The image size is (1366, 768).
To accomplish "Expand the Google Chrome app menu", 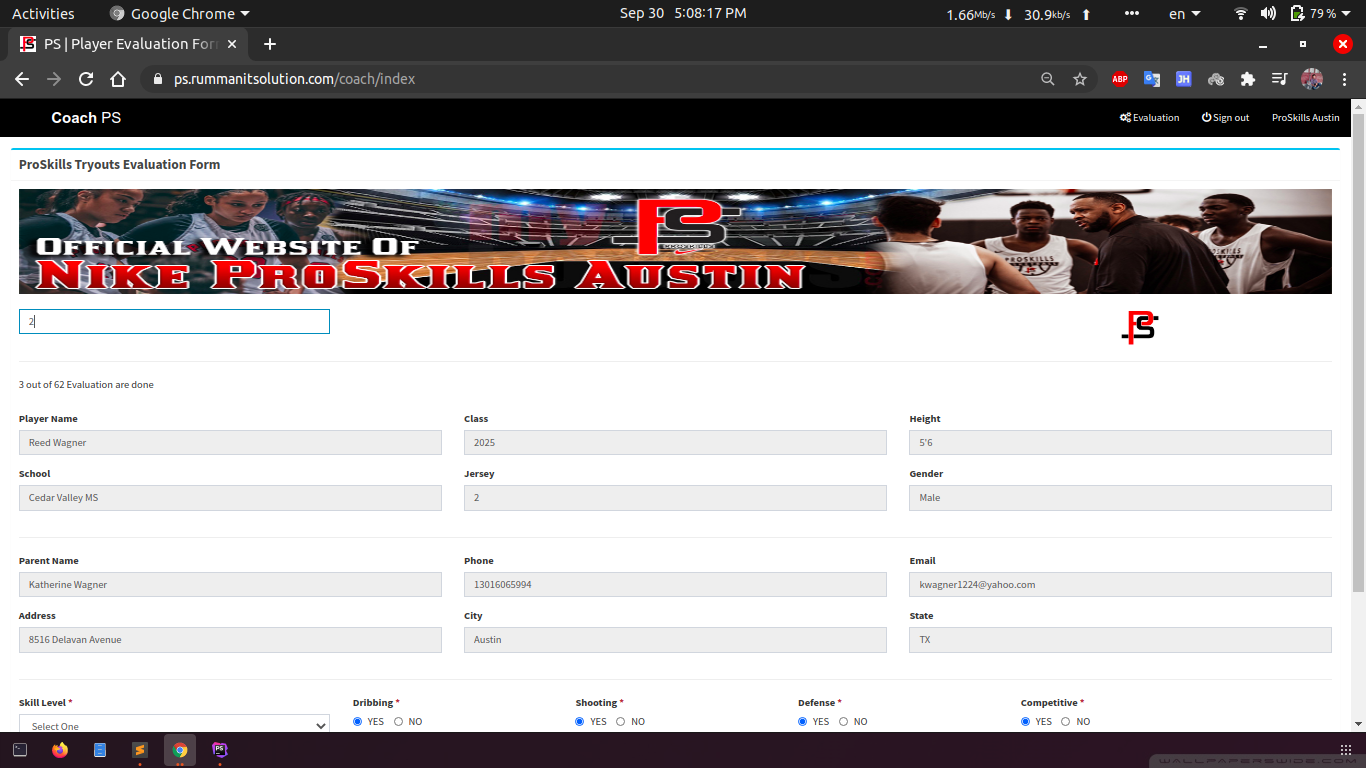I will (180, 14).
